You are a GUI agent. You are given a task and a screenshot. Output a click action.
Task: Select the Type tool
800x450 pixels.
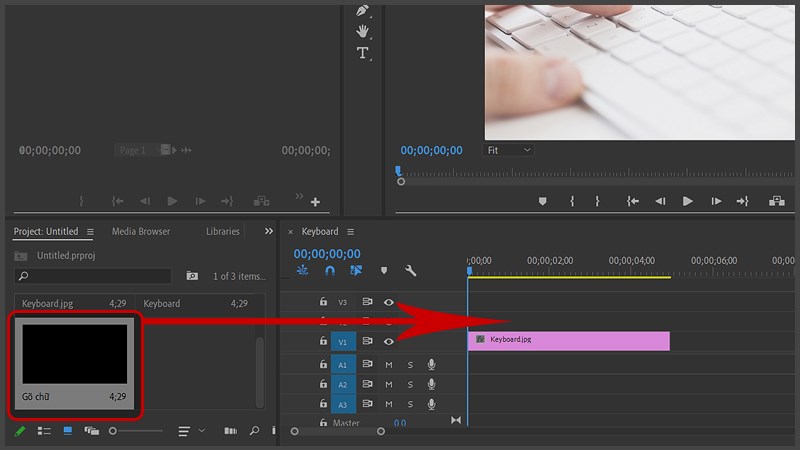pyautogui.click(x=362, y=53)
